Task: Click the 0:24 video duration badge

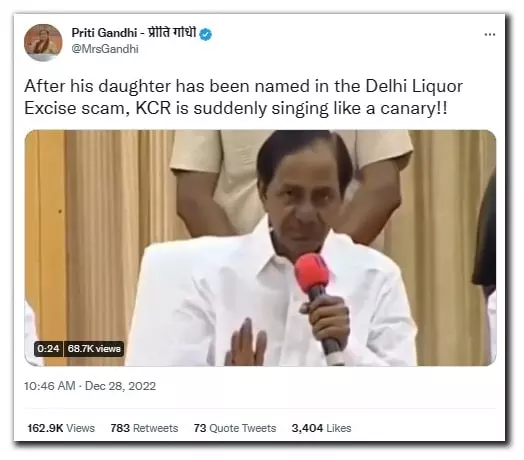Action: [x=48, y=349]
